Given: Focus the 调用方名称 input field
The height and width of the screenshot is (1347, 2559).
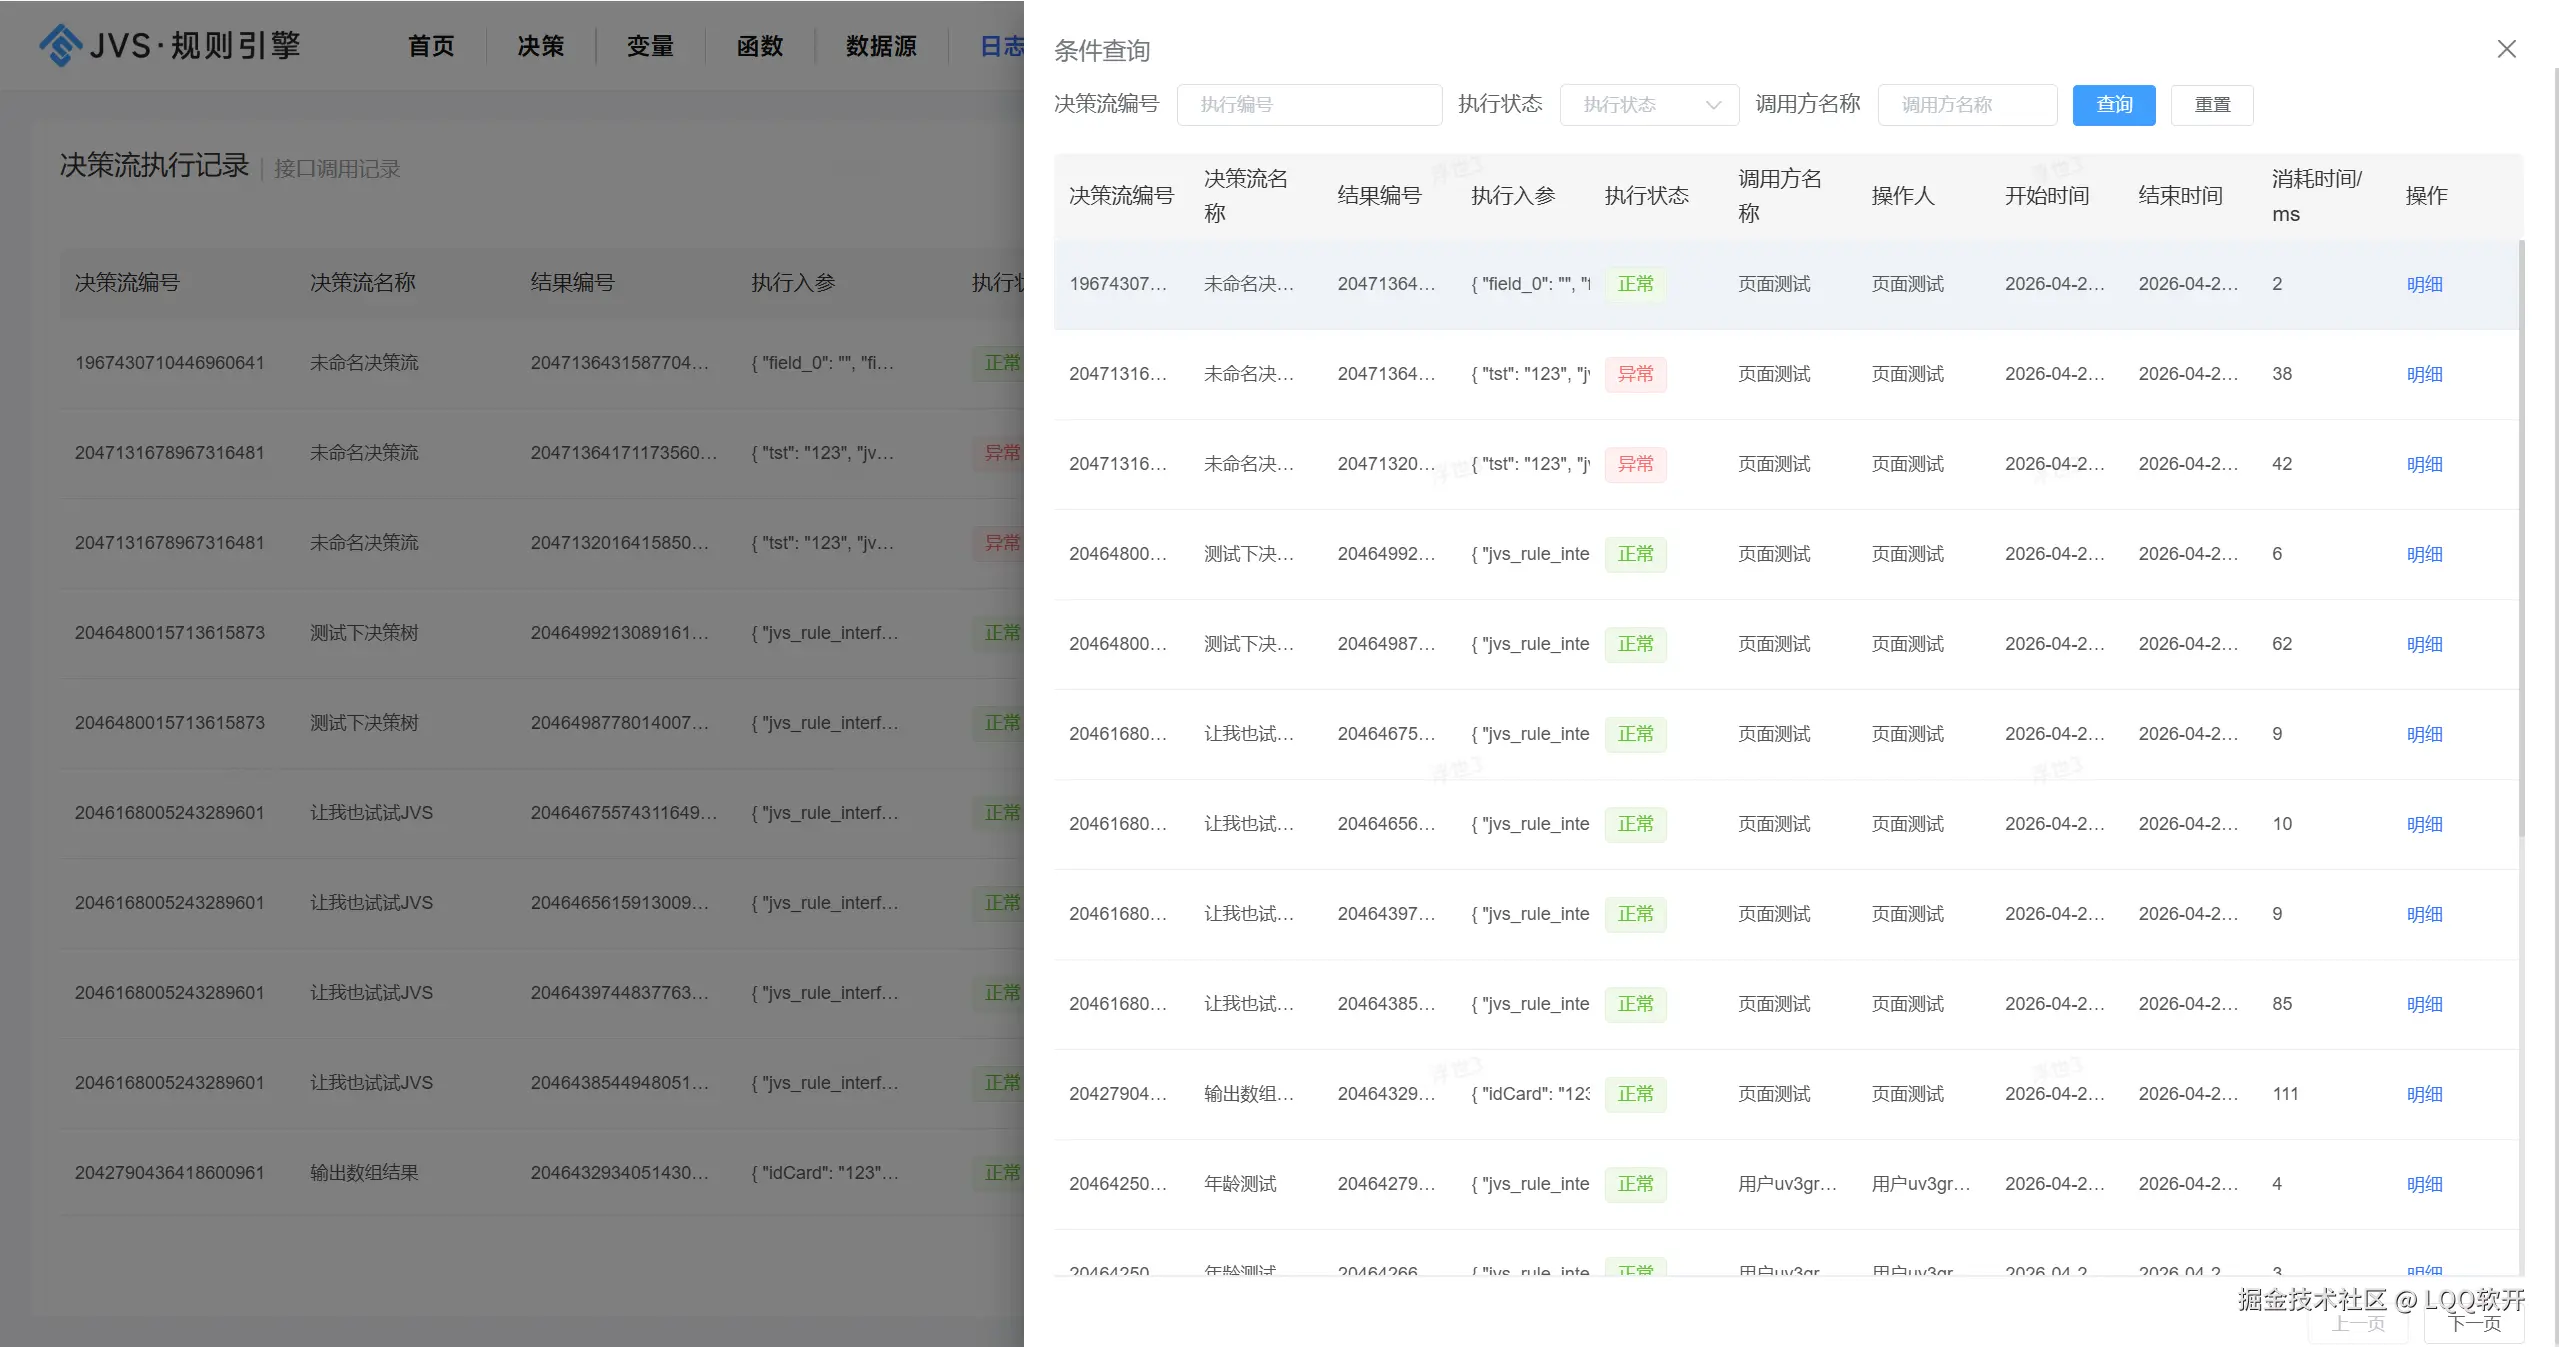Looking at the screenshot, I should click(x=1966, y=105).
